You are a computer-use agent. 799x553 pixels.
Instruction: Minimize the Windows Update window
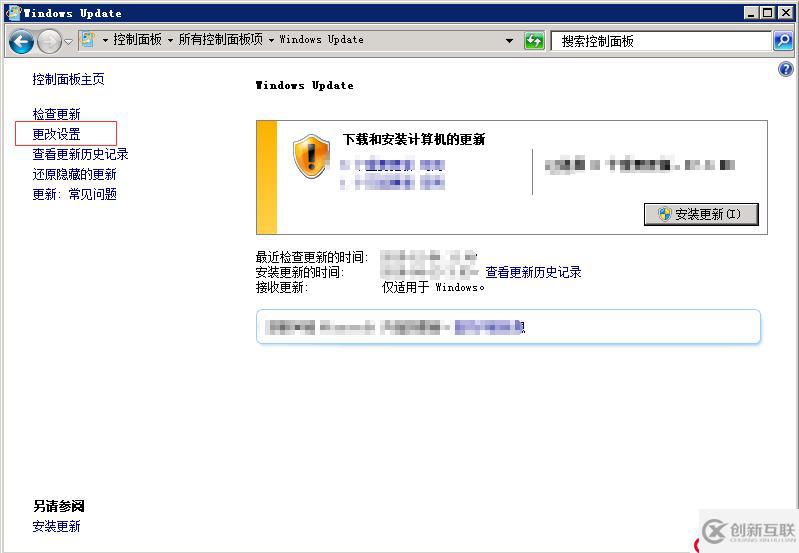point(751,13)
